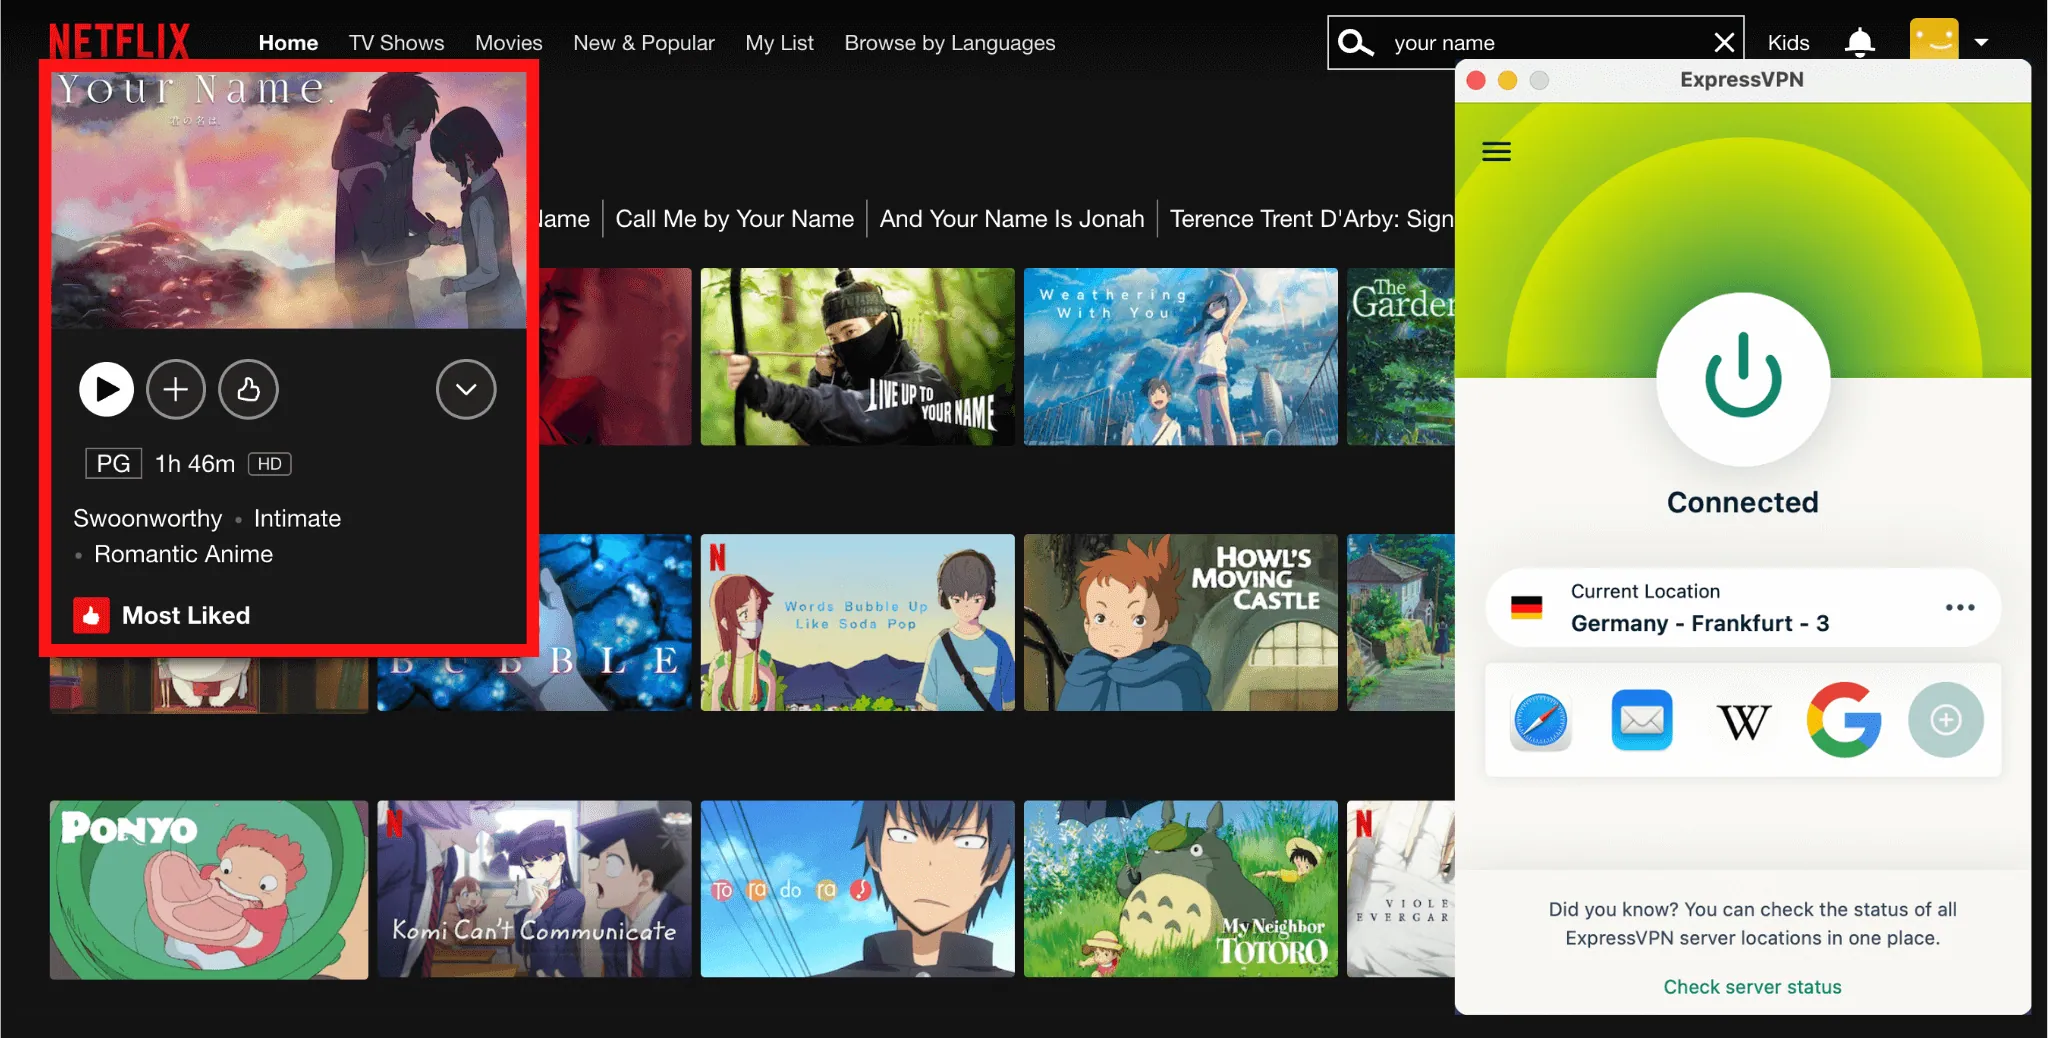The height and width of the screenshot is (1038, 2048).
Task: Launch Mail shortcut in ExpressVPN
Action: pos(1642,720)
